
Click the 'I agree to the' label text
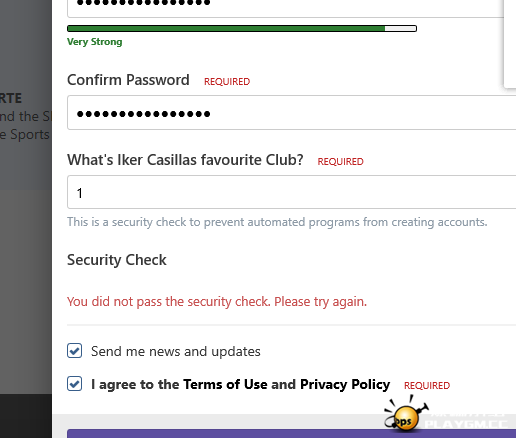tap(135, 384)
